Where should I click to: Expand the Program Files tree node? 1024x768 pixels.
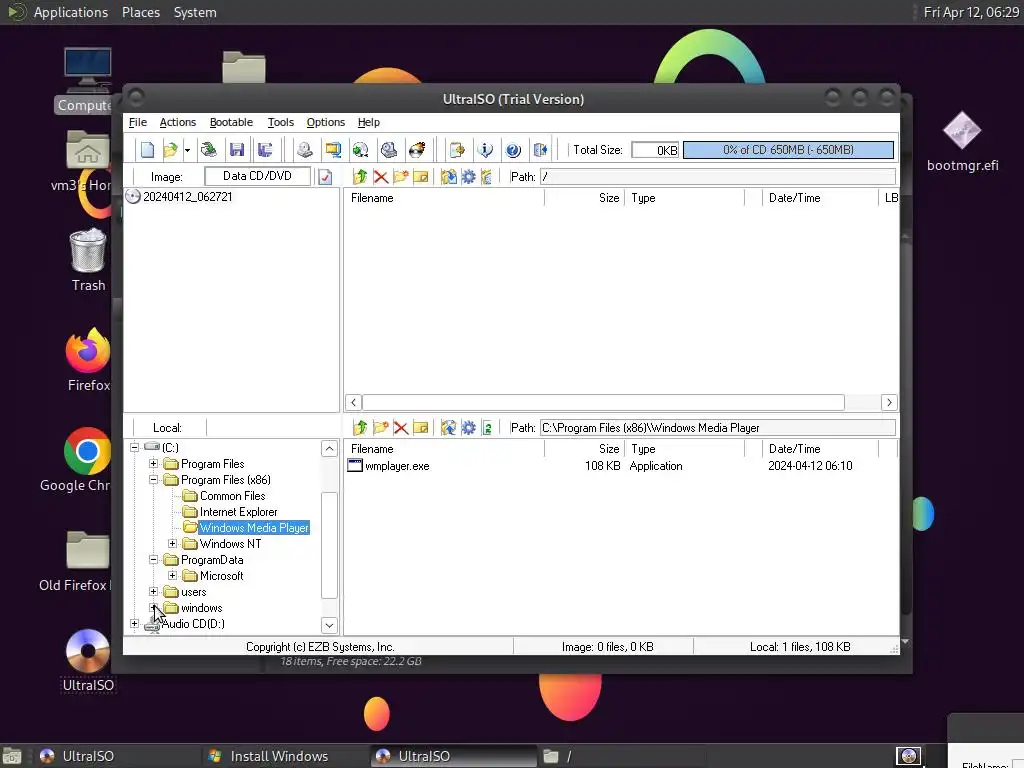coord(153,464)
